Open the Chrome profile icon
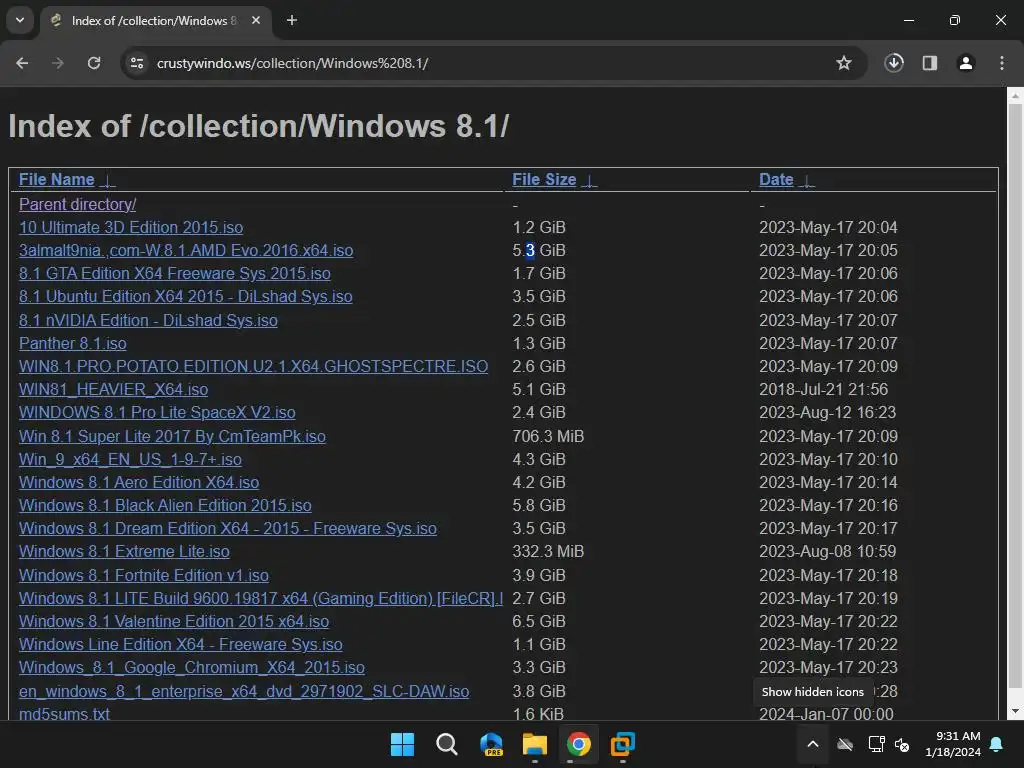Viewport: 1024px width, 768px height. point(966,63)
